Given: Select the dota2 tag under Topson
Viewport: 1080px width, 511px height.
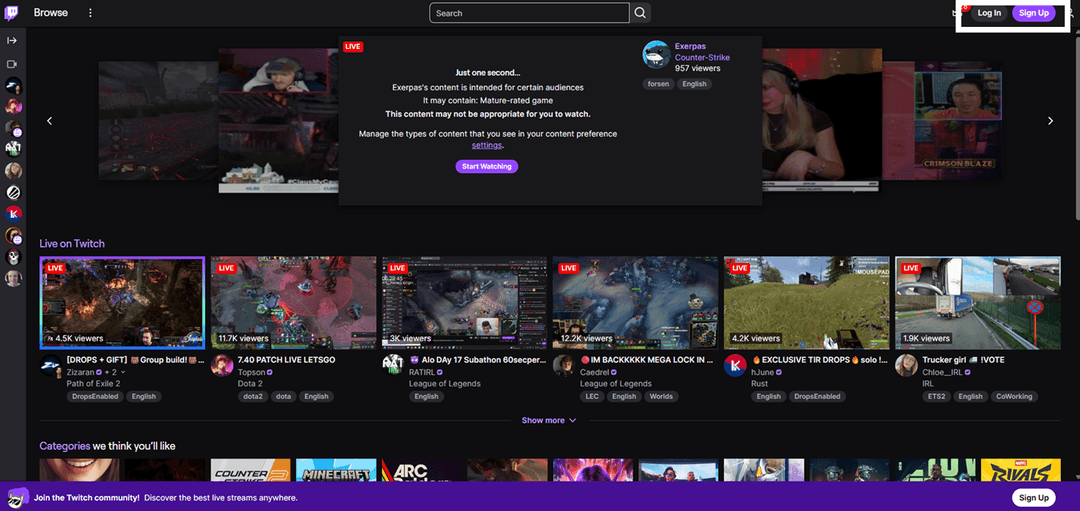Looking at the screenshot, I should point(251,397).
